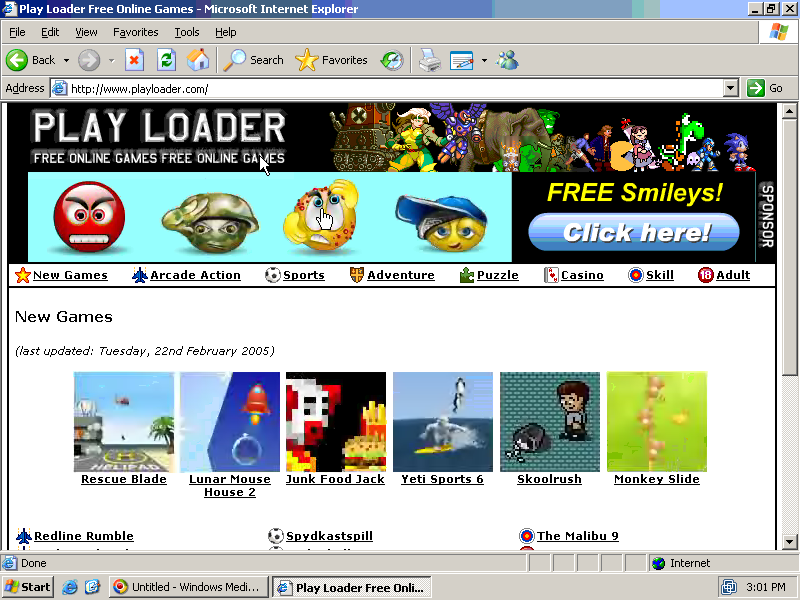Open the Forward button history dropdown arrow
800x600 pixels.
pyautogui.click(x=111, y=60)
